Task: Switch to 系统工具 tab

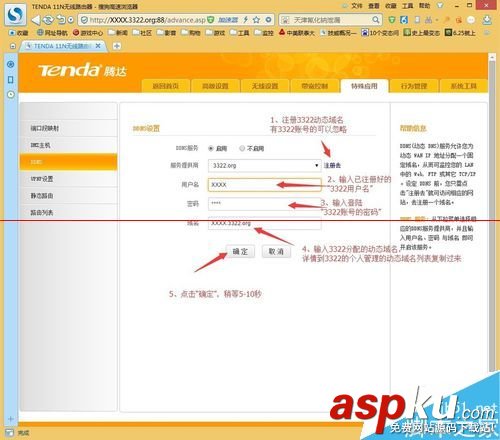Action: click(x=463, y=86)
